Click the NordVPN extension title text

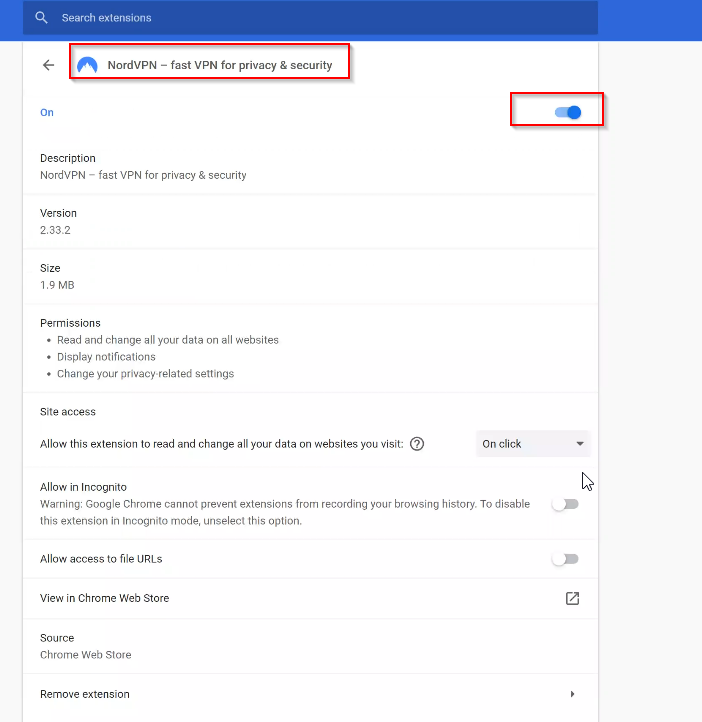pos(220,65)
